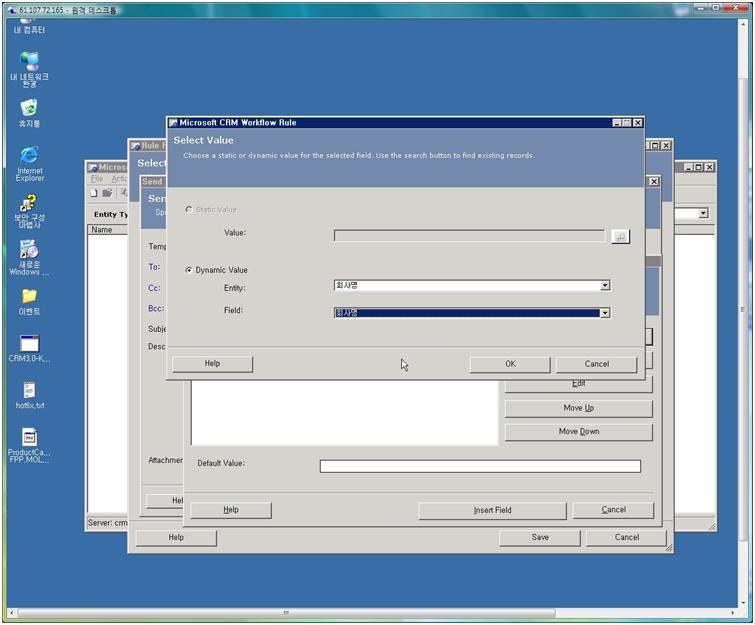The image size is (755, 625).
Task: Click Cancel next to Insert Field
Action: pyautogui.click(x=613, y=510)
